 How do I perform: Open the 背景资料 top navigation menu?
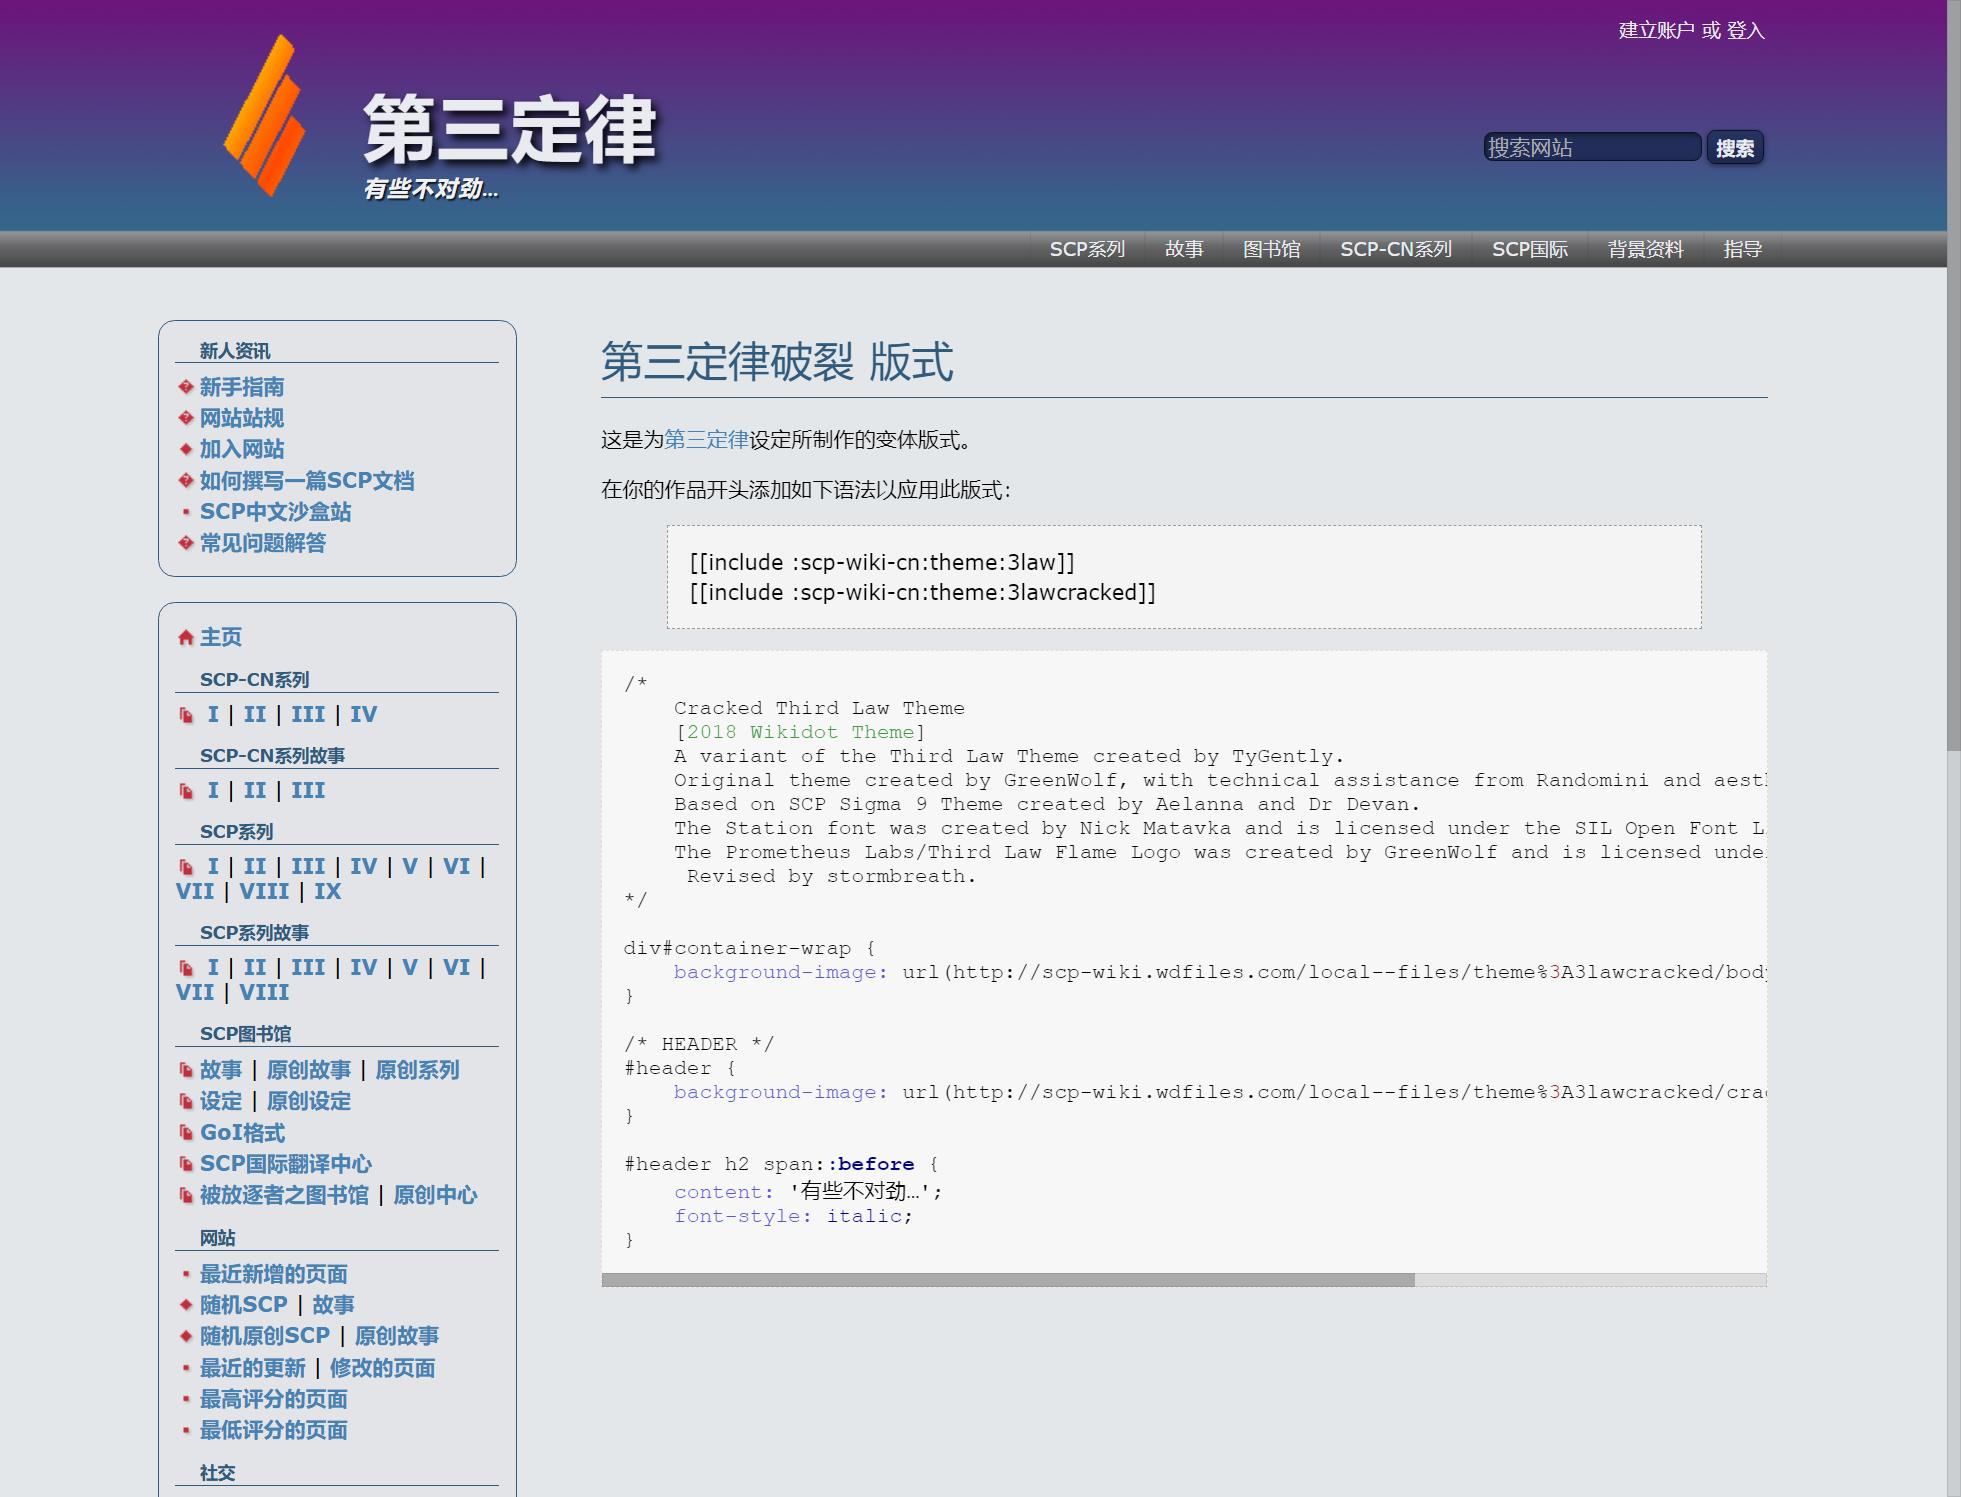[x=1645, y=249]
